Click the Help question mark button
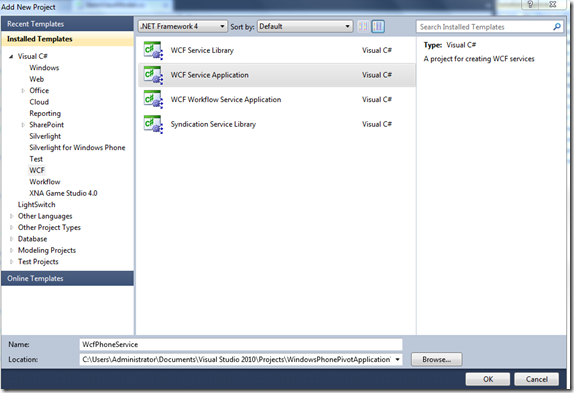The width and height of the screenshot is (574, 393). (530, 4)
